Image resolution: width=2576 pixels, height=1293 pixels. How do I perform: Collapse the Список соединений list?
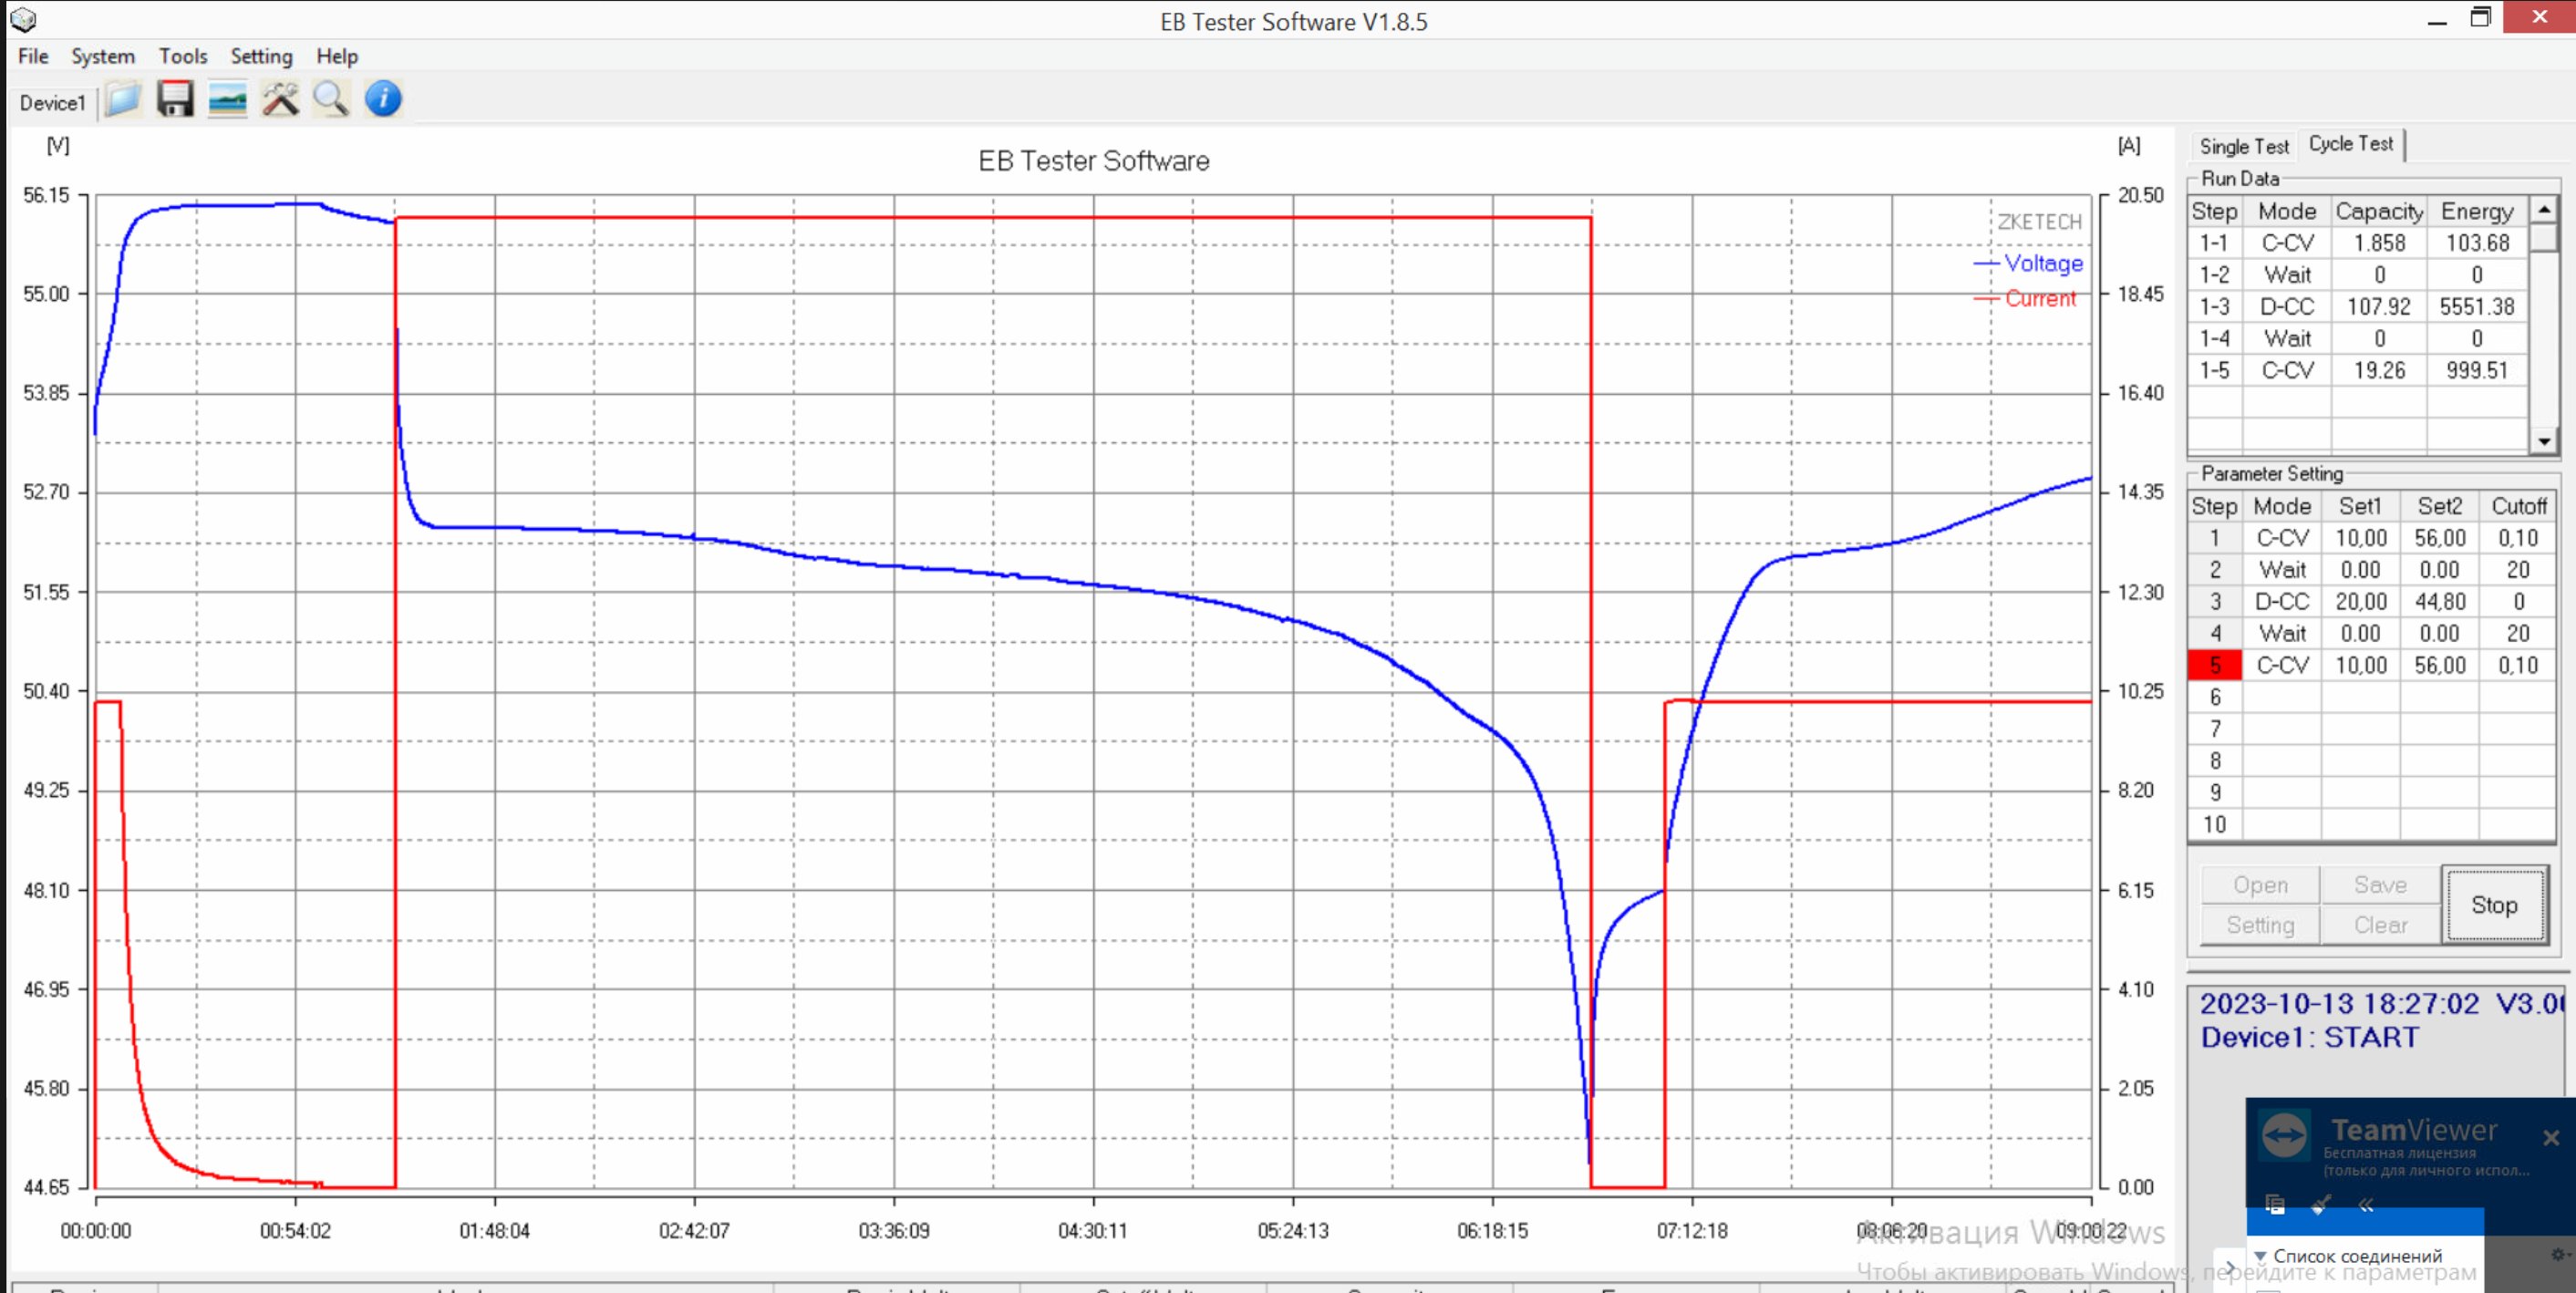[2260, 1256]
